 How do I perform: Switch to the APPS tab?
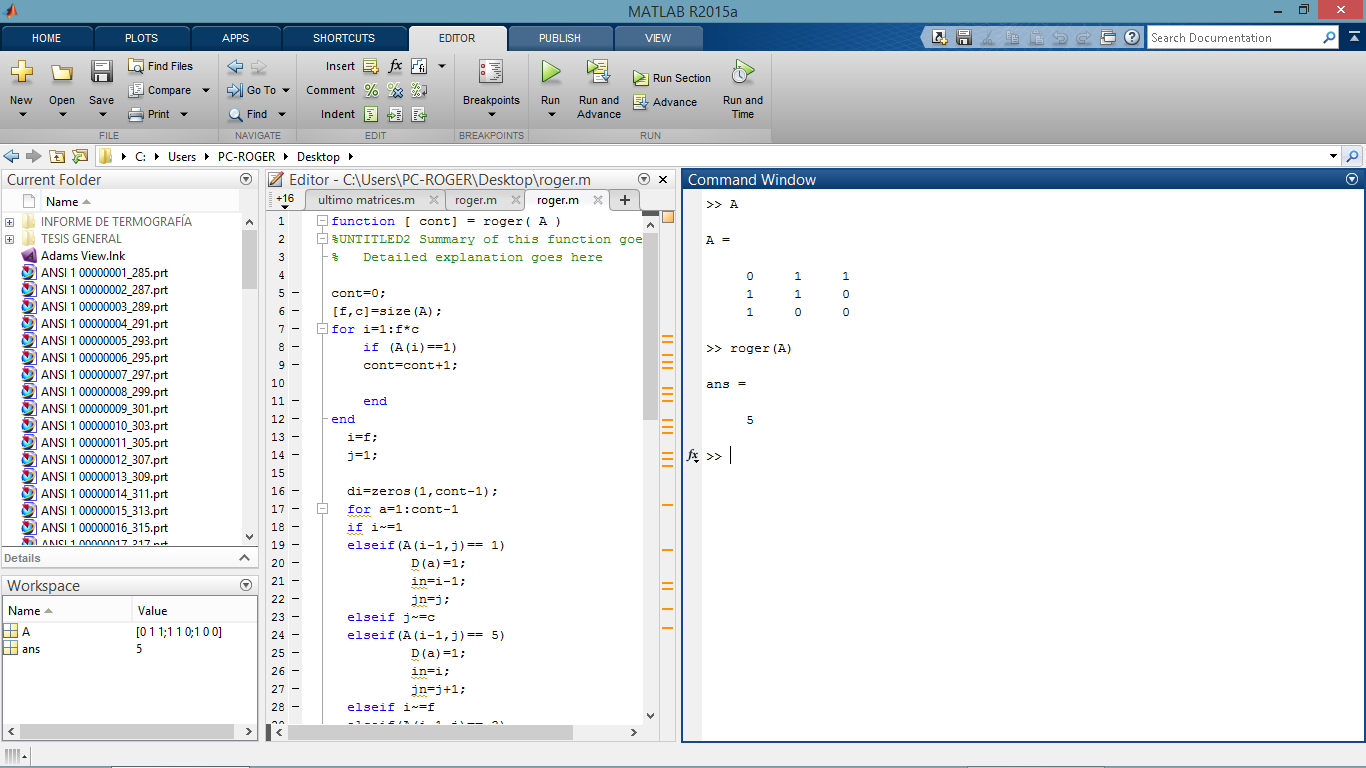click(236, 38)
